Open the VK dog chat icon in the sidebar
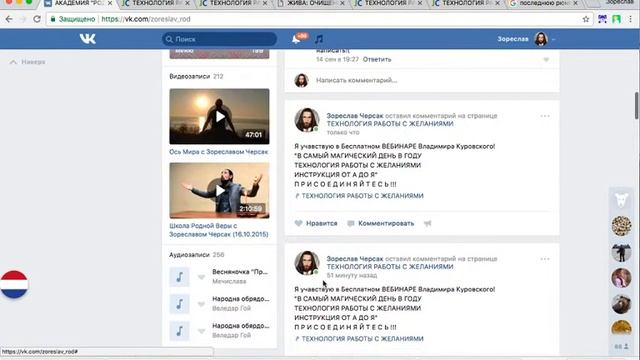Screen dimensions: 640x360 tap(621, 200)
